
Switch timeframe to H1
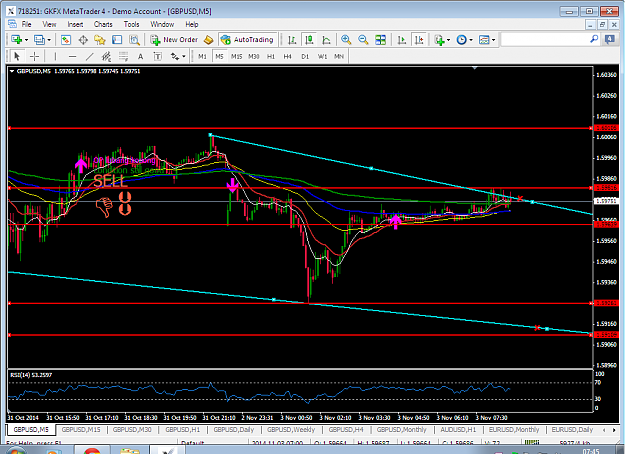pyautogui.click(x=271, y=57)
